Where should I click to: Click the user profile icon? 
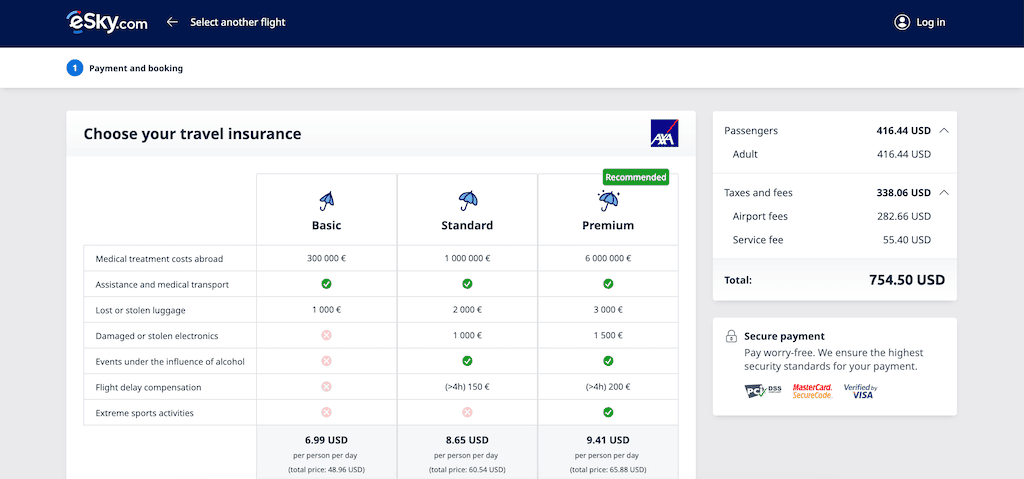pos(902,22)
